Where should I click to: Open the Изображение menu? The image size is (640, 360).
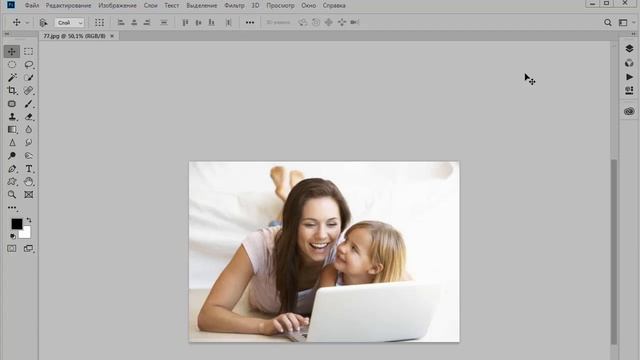[117, 5]
